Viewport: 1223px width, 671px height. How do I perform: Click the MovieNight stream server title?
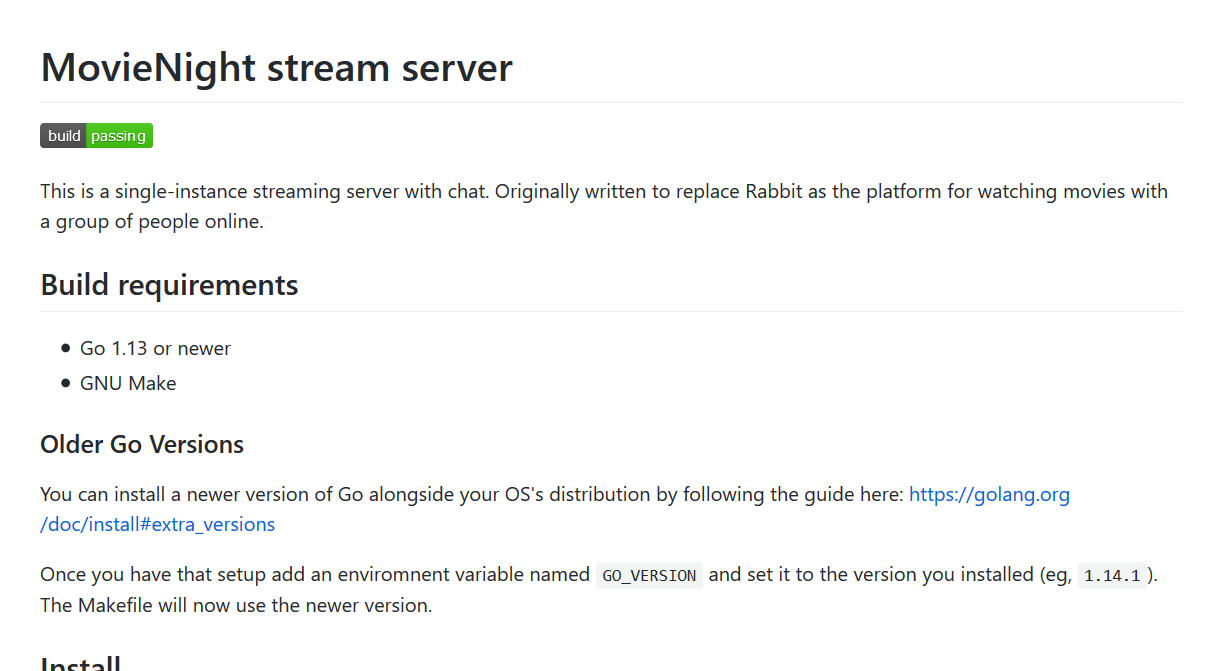tap(276, 67)
